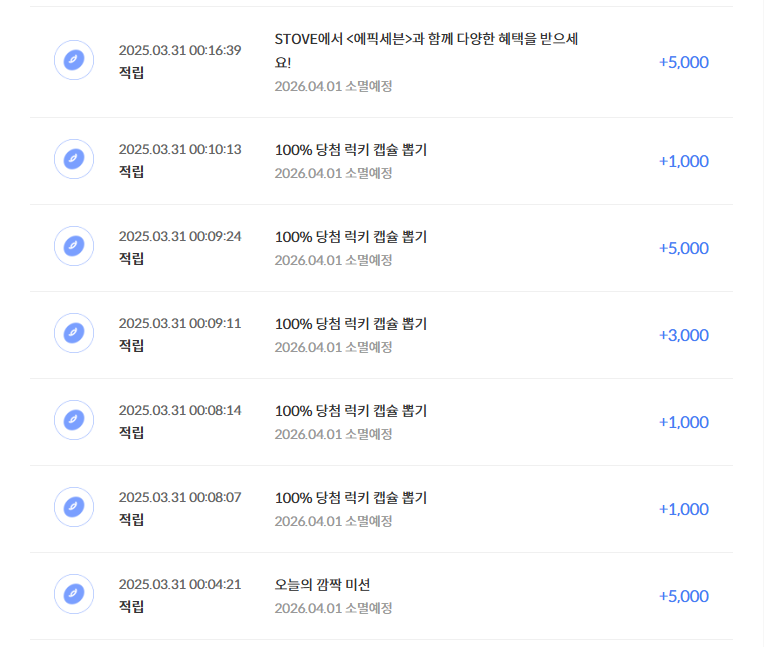Select 럭키 캡슐 뽑기 title at 00:08:14
The height and width of the screenshot is (647, 764).
(x=351, y=411)
